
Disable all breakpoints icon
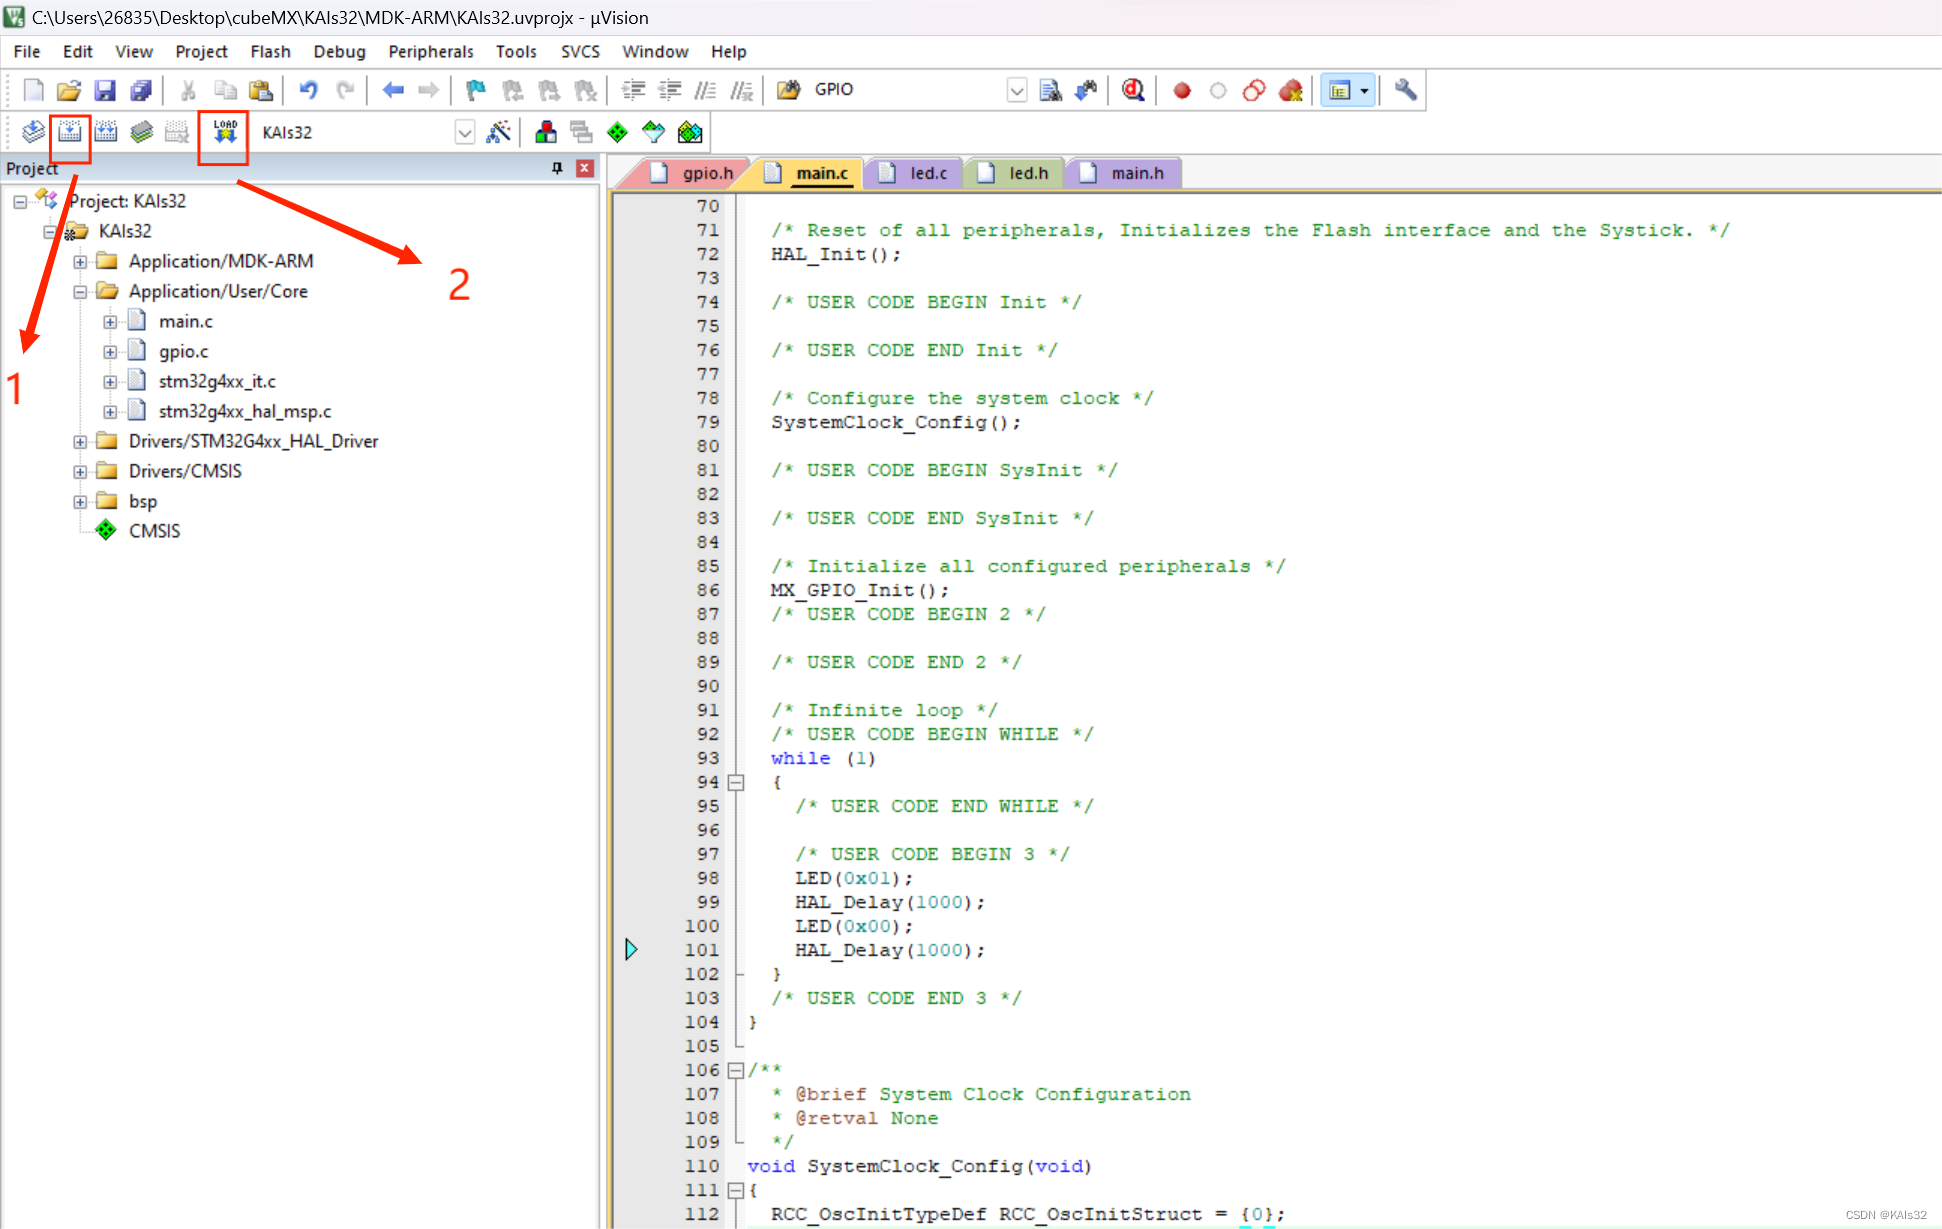[1254, 90]
